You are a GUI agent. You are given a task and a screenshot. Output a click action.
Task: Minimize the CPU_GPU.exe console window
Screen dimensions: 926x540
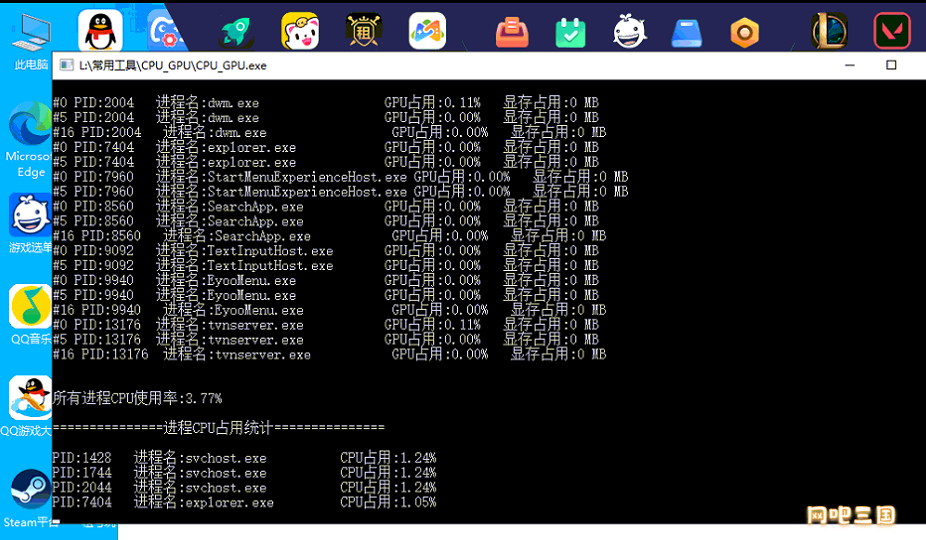tap(850, 65)
